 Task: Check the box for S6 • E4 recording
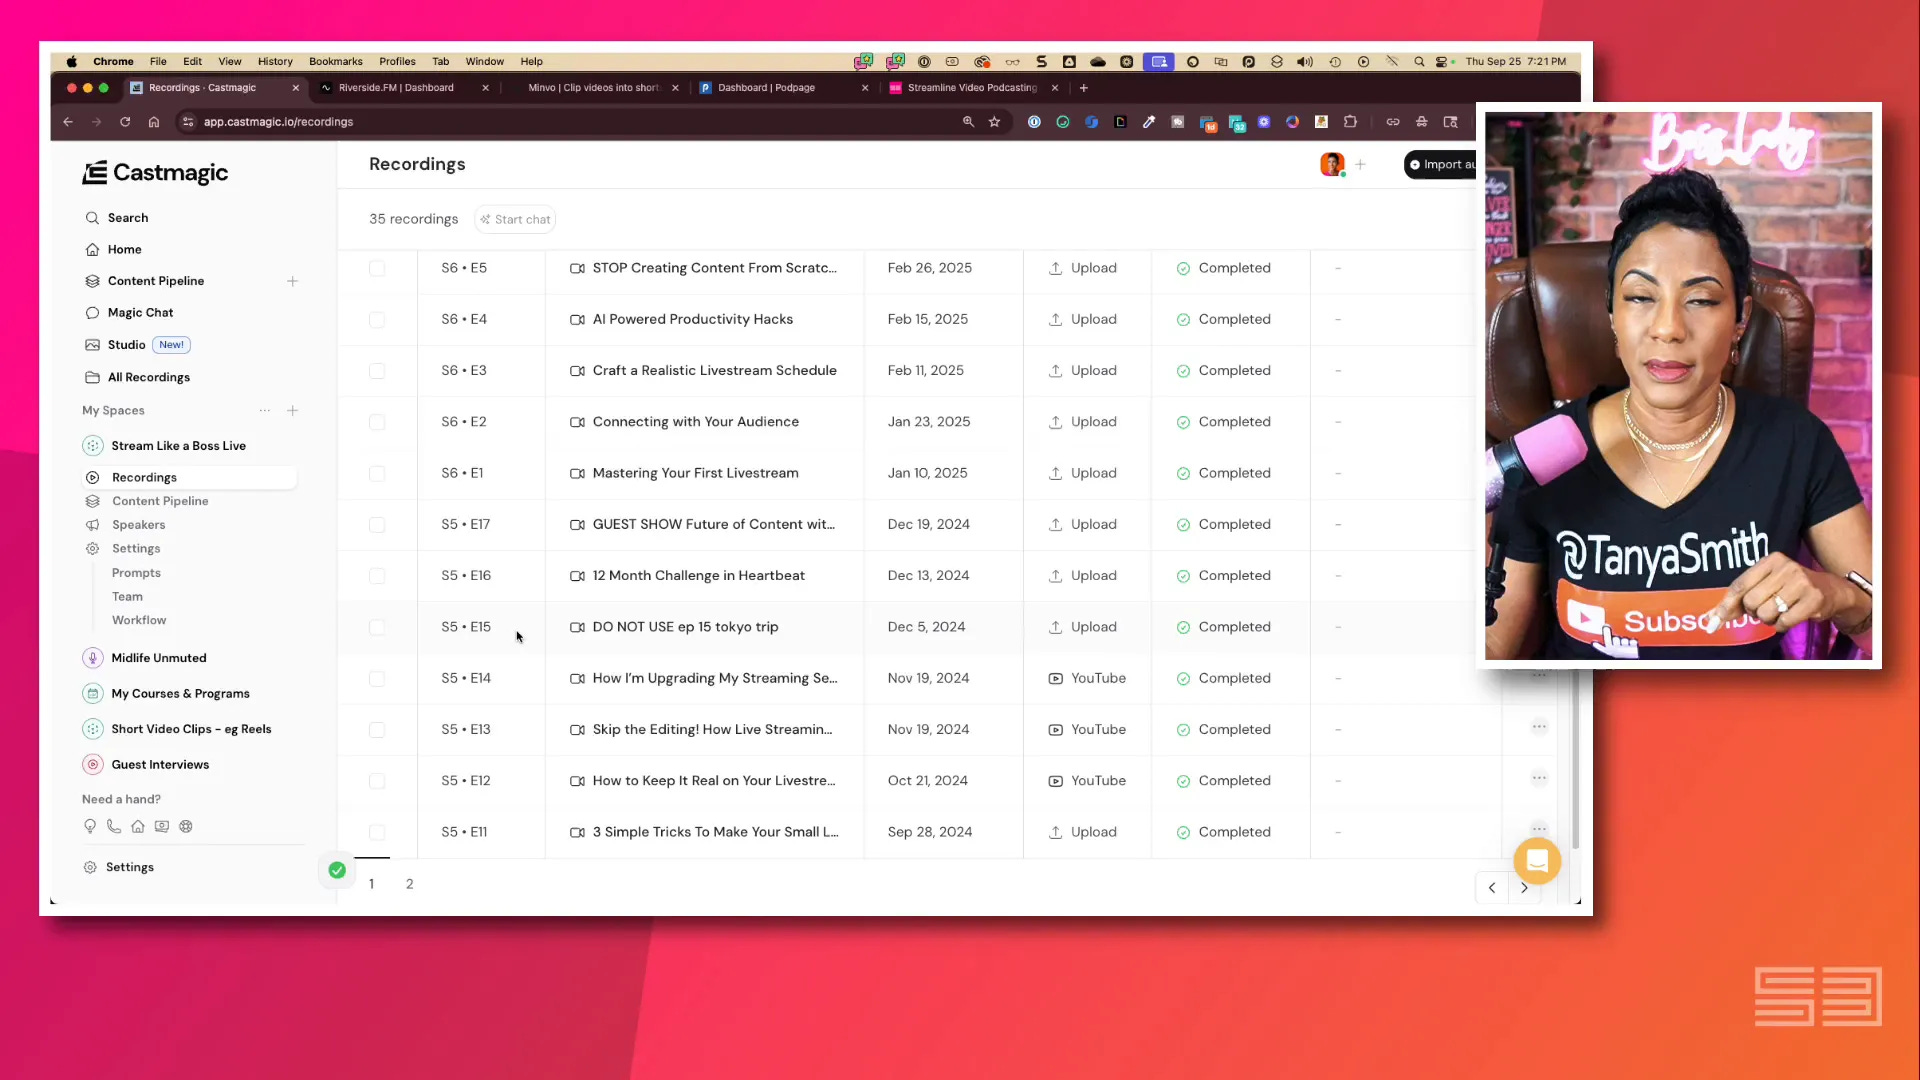[377, 320]
